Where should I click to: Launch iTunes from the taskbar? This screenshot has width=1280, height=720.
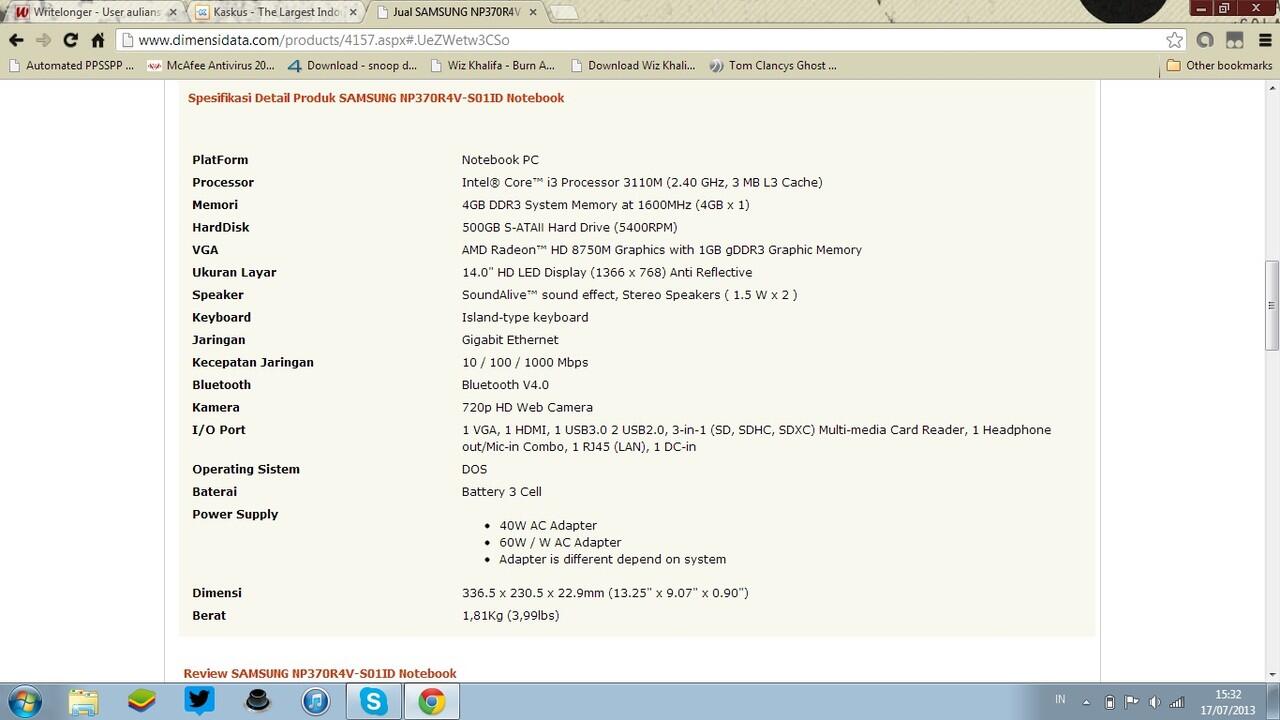[x=315, y=701]
